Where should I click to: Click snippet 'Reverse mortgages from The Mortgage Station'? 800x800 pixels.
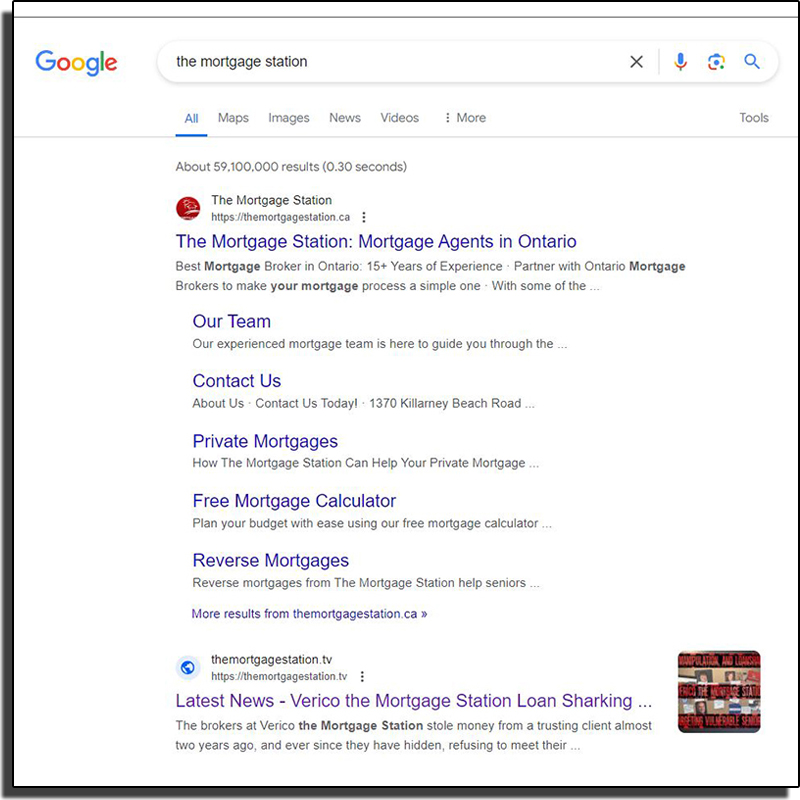tap(366, 583)
